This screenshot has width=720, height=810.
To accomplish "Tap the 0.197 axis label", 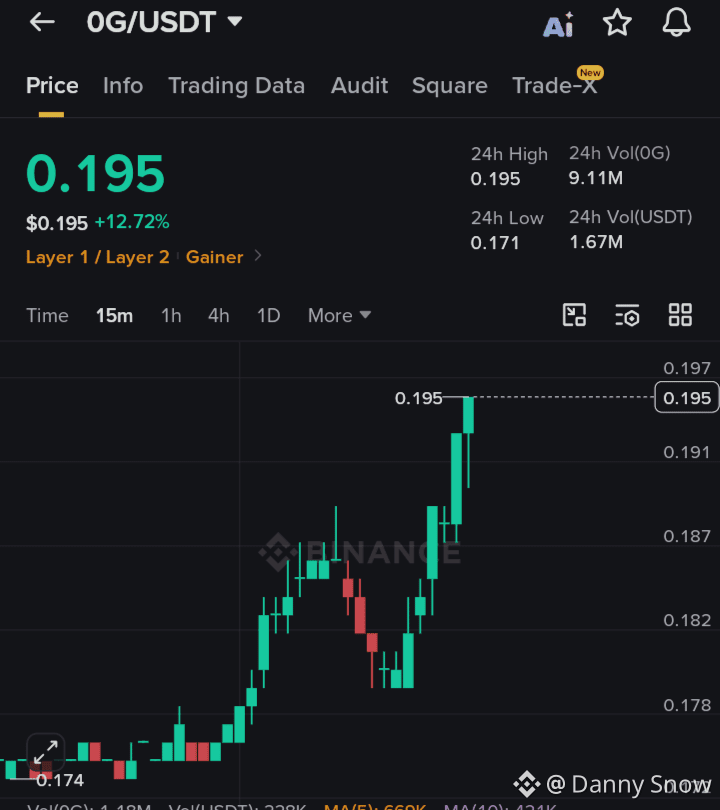I will tap(687, 368).
